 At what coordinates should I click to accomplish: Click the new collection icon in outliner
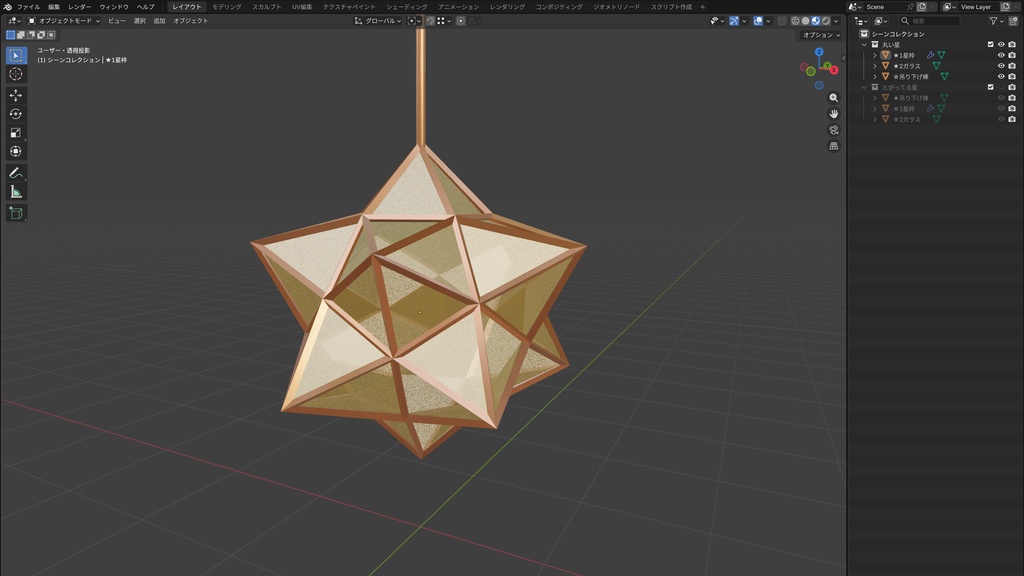pos(1014,21)
